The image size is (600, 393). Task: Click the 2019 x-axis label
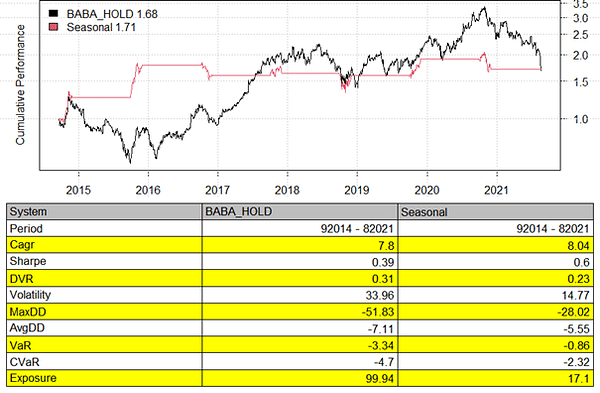[357, 190]
